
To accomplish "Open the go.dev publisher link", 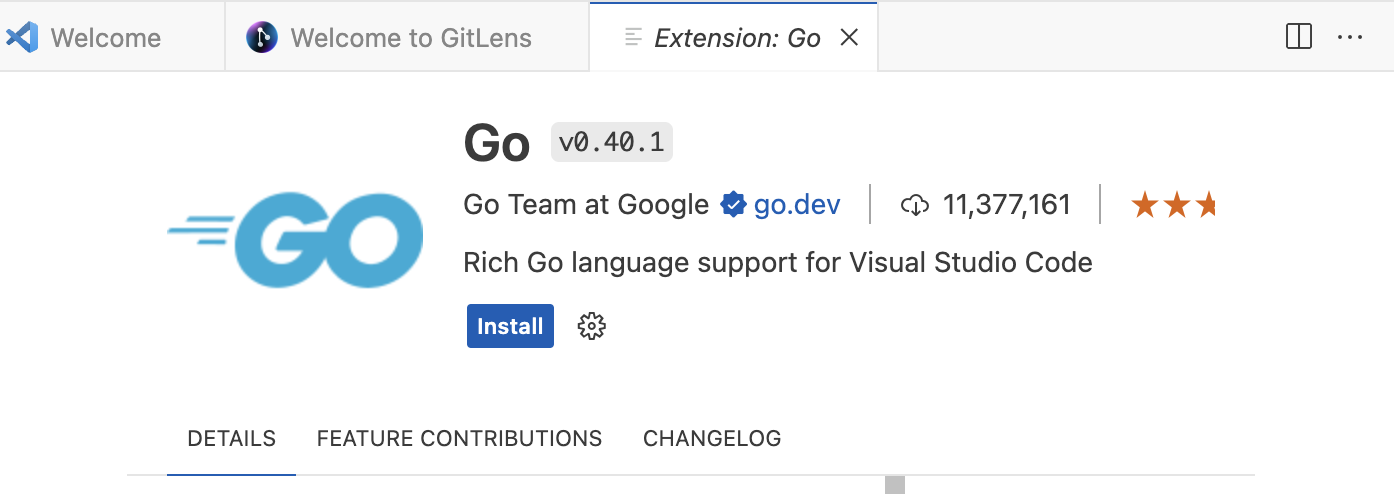I will 797,205.
